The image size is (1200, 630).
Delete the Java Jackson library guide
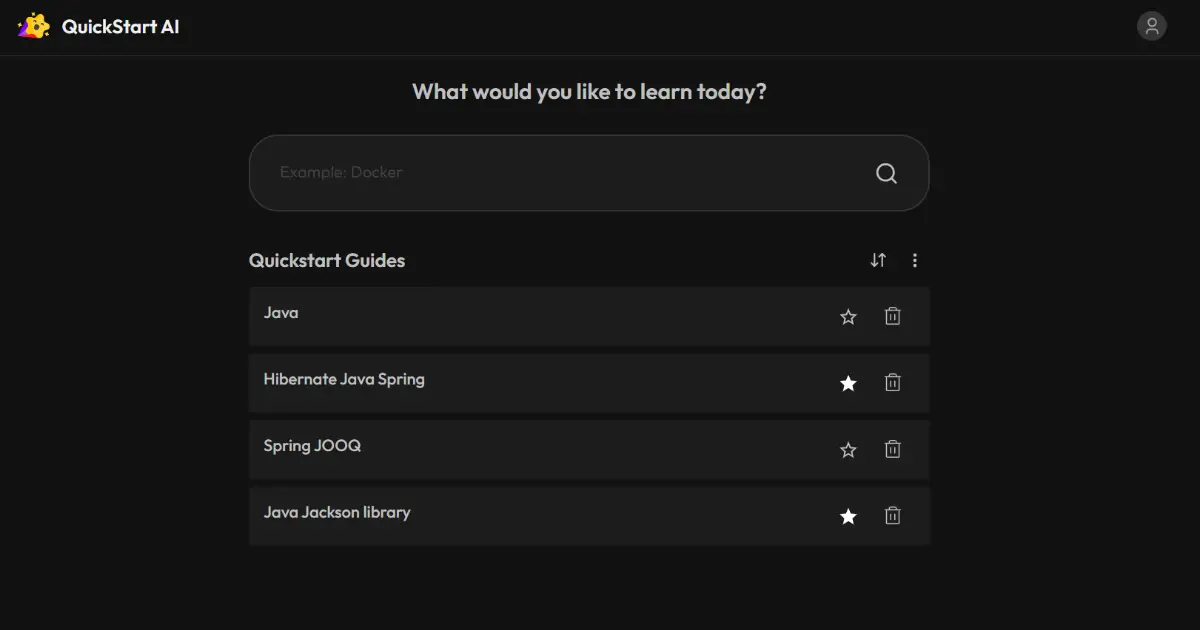[893, 516]
